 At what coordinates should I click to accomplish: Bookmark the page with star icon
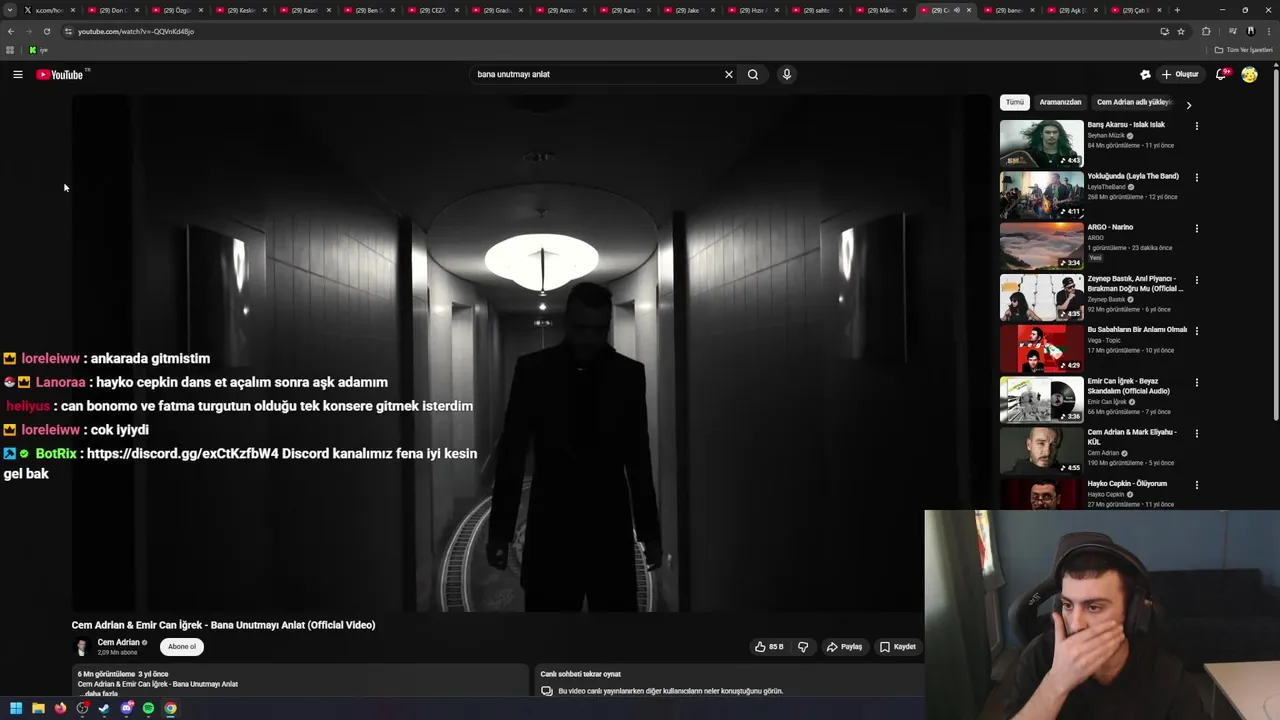click(x=1181, y=31)
